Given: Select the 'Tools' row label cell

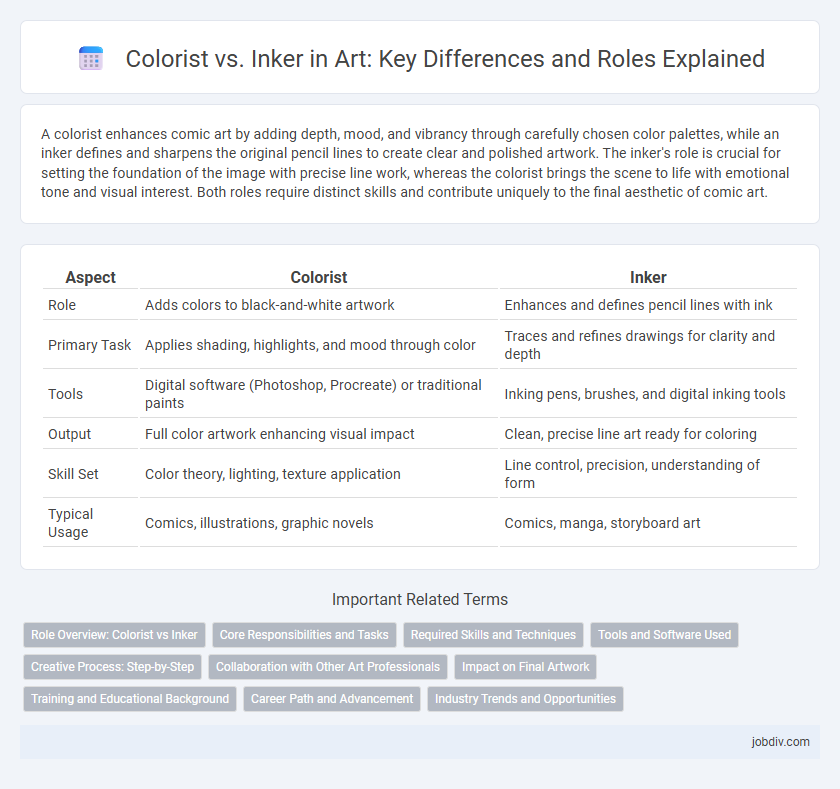Looking at the screenshot, I should point(65,394).
